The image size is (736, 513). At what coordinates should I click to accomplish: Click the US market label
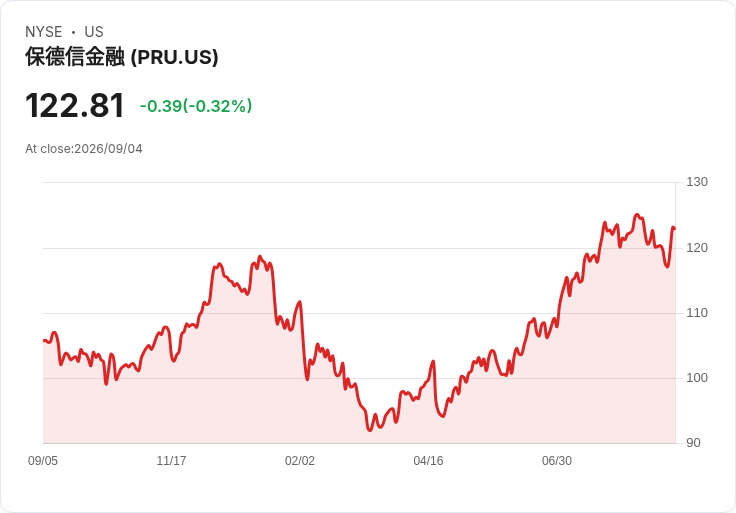point(94,32)
